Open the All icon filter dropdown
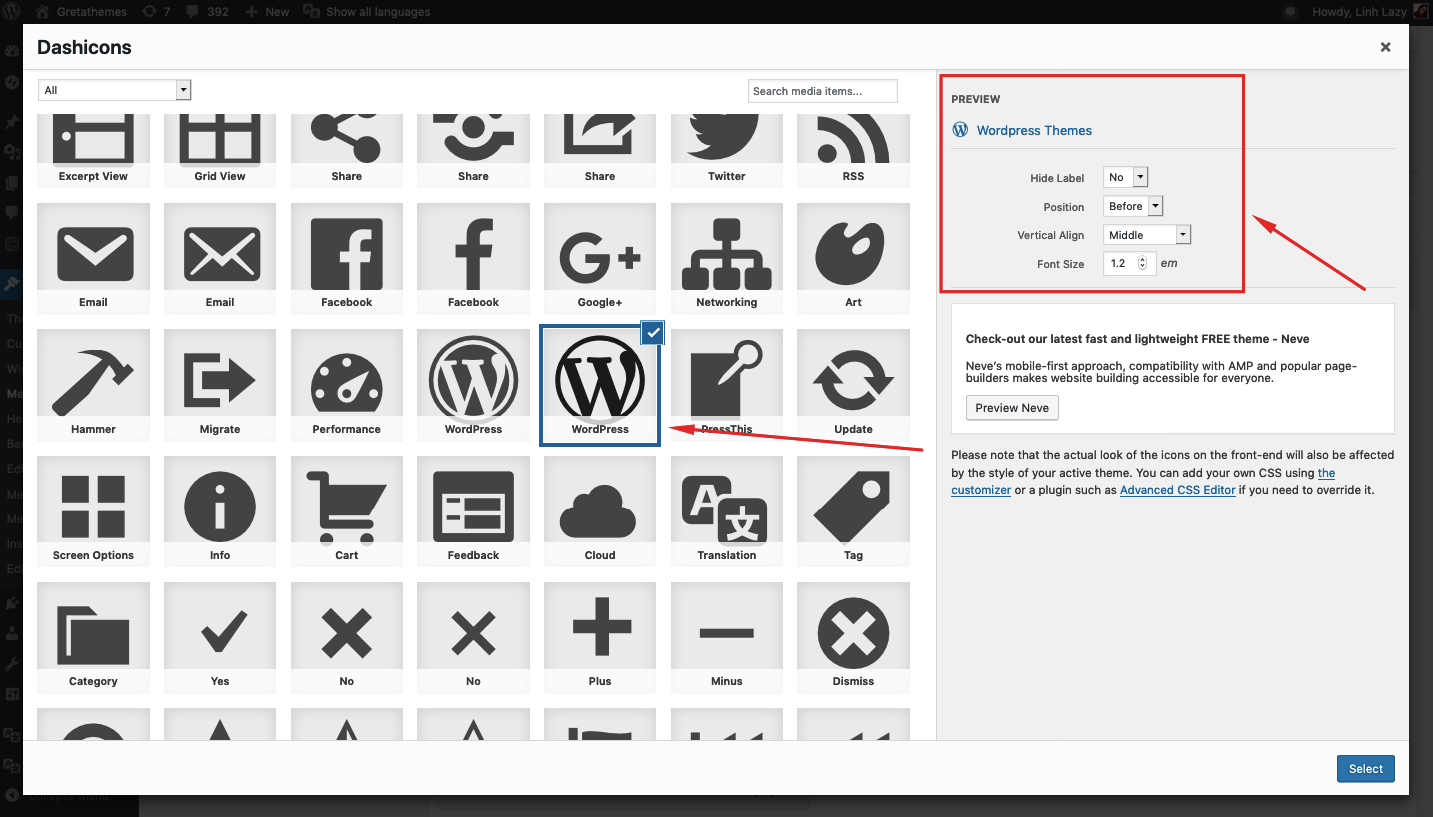This screenshot has width=1433, height=817. click(x=114, y=90)
